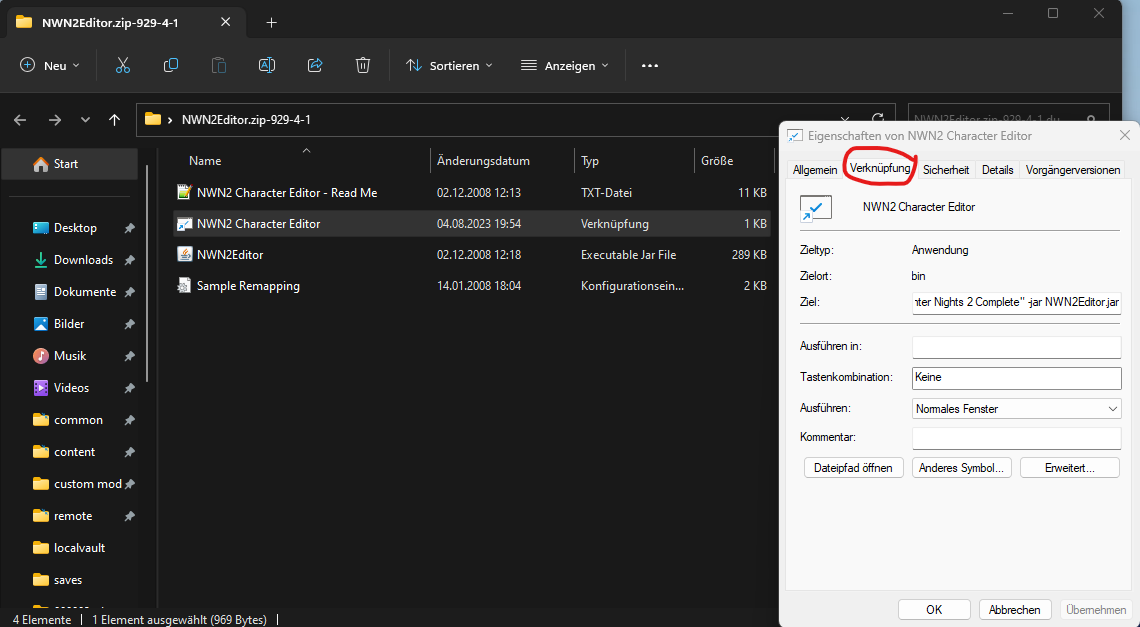Open the Sortieren dropdown
1140x627 pixels.
449,65
